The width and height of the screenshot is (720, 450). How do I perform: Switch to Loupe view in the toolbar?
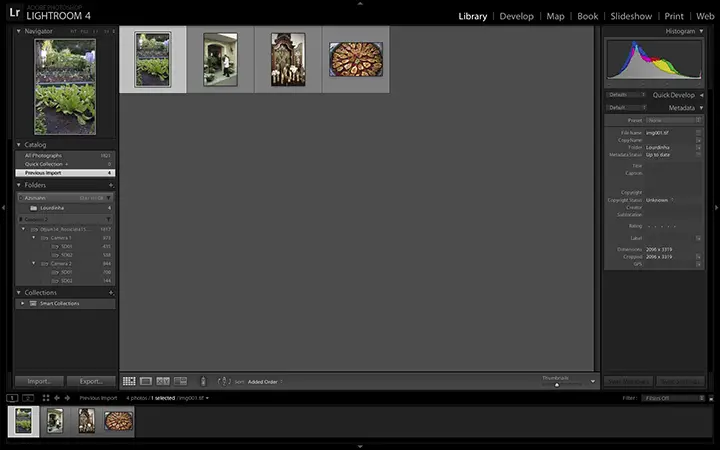click(x=146, y=382)
